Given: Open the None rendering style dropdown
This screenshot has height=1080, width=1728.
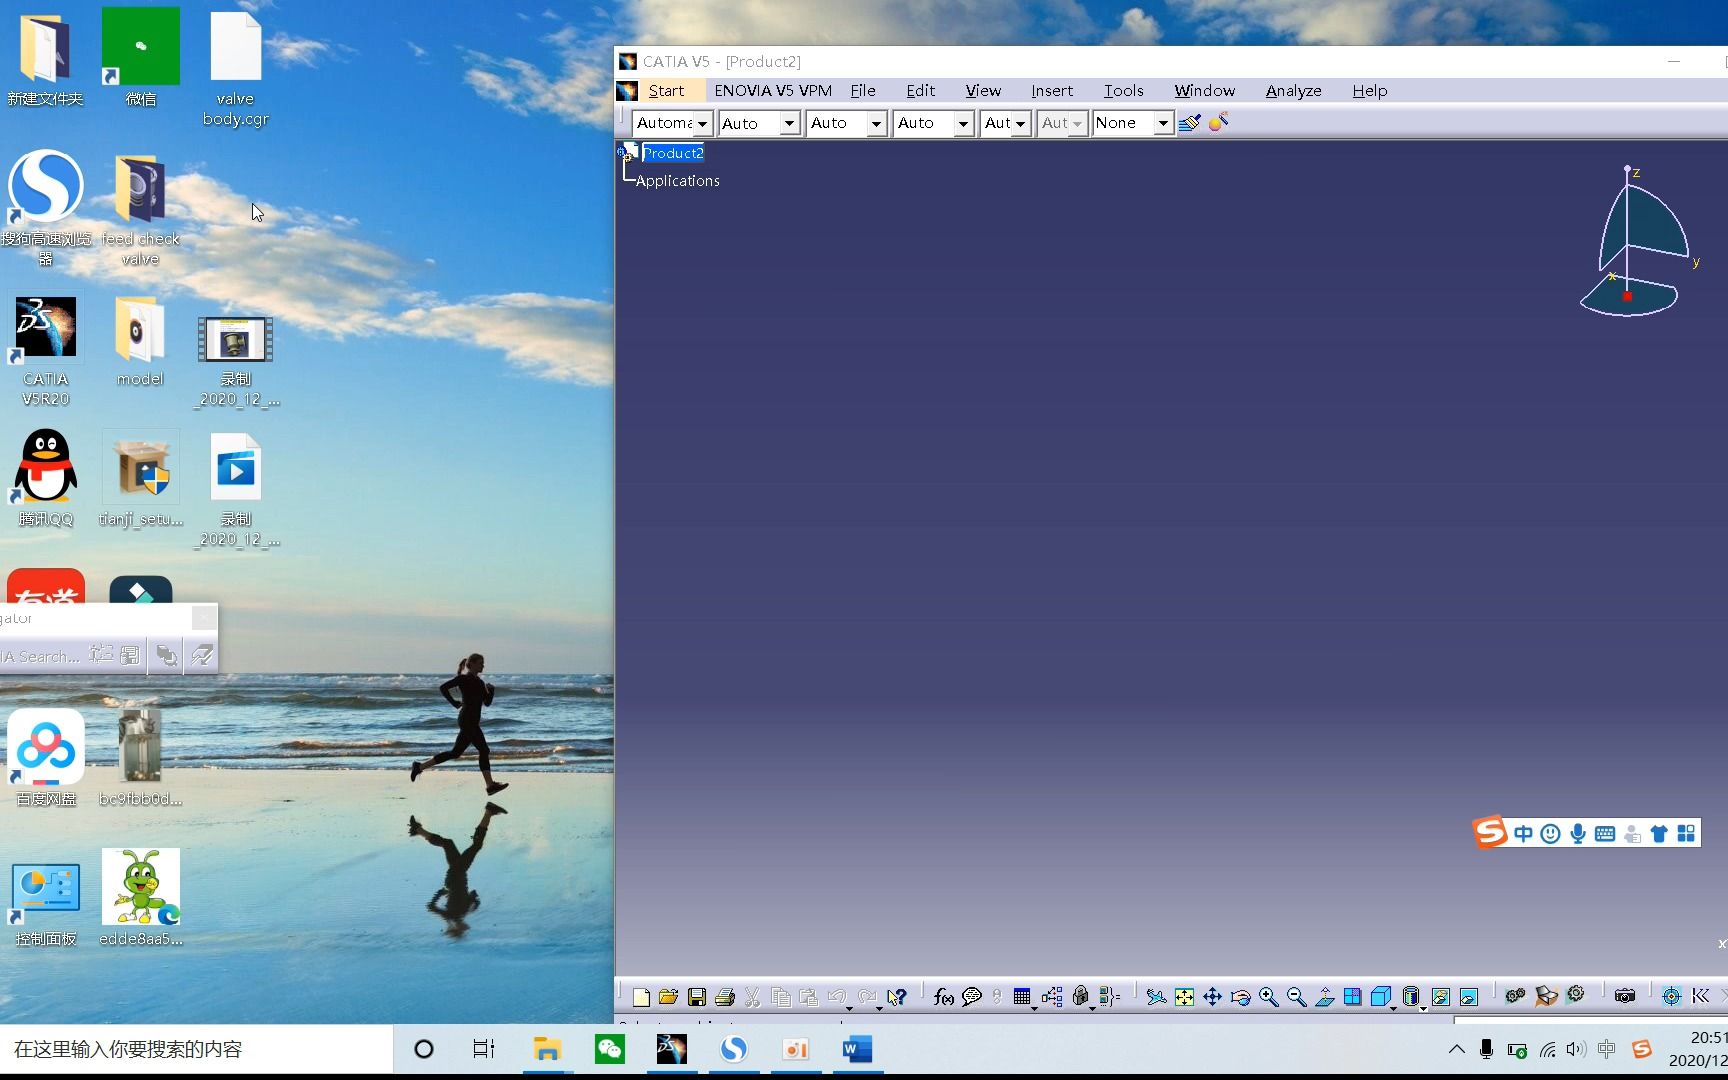Looking at the screenshot, I should tap(1163, 124).
